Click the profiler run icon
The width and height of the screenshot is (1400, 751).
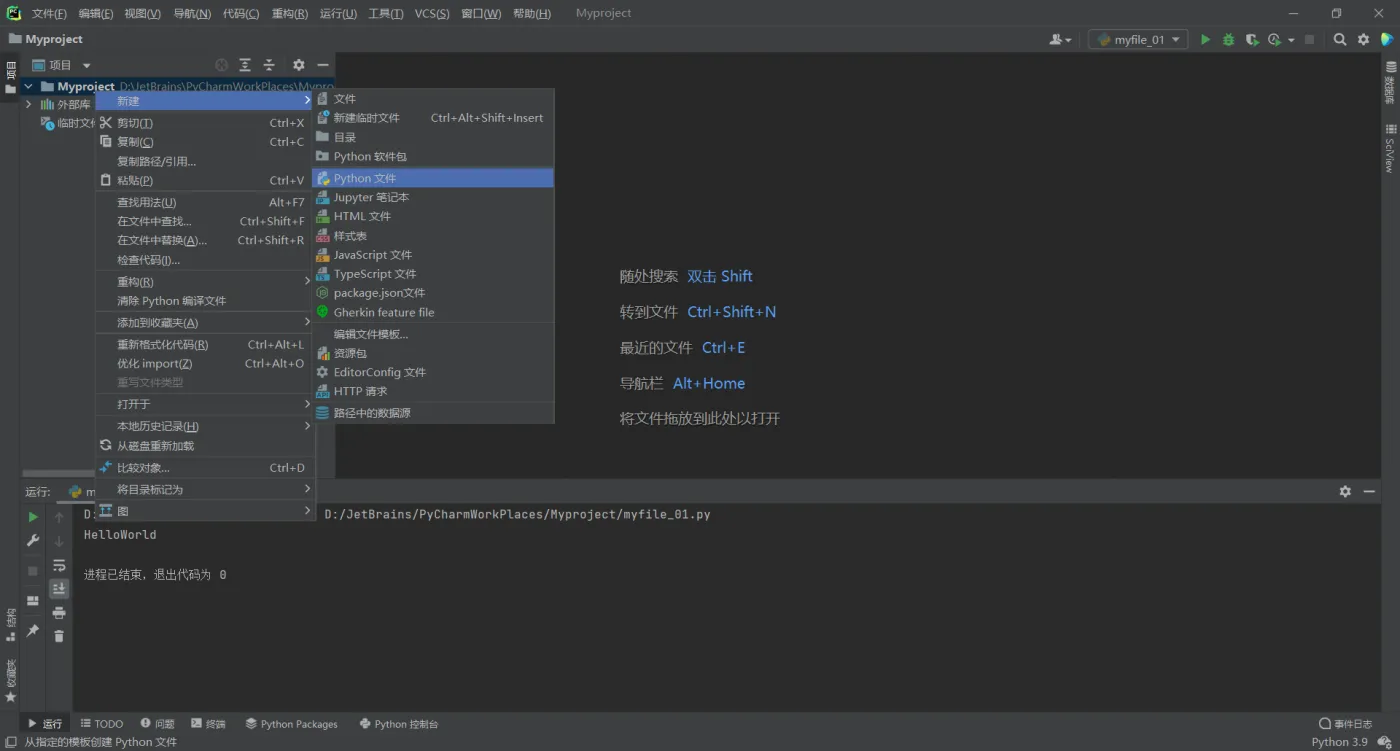coord(1274,40)
